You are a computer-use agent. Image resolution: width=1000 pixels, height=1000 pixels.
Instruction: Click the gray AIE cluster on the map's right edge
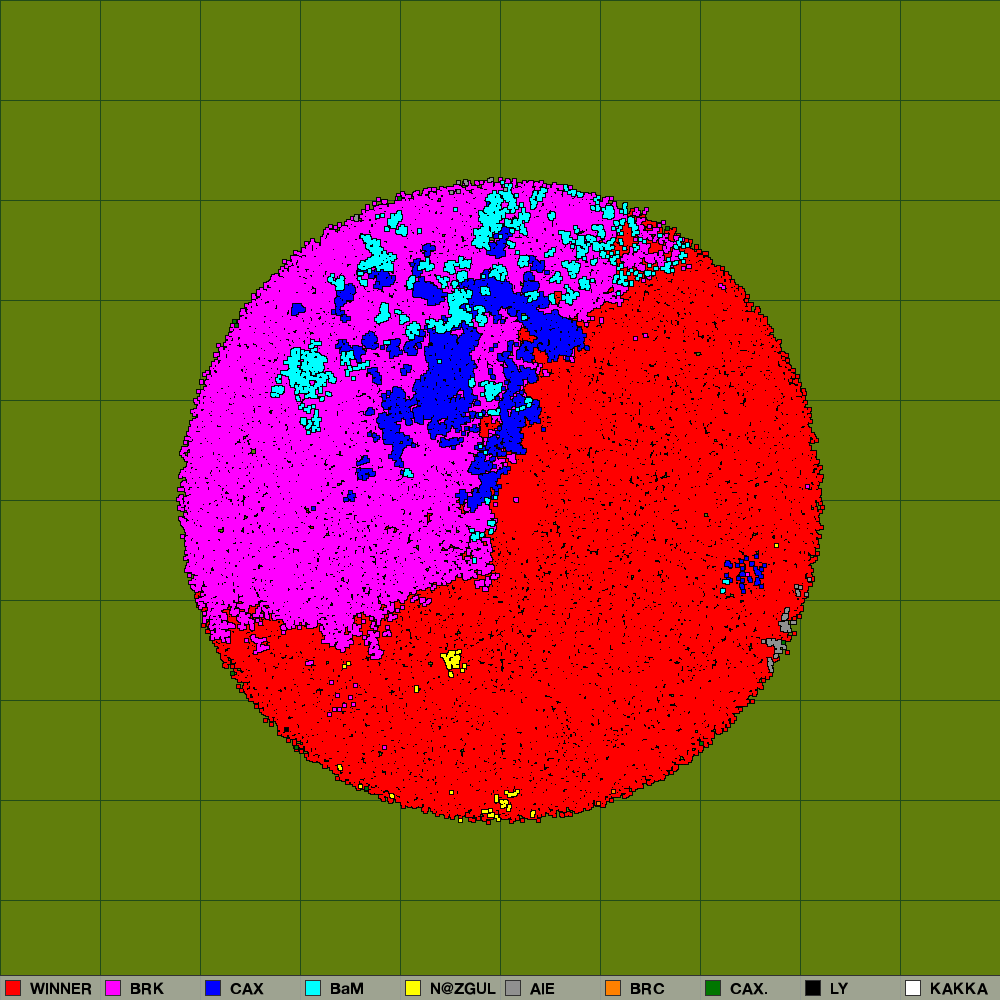click(778, 640)
